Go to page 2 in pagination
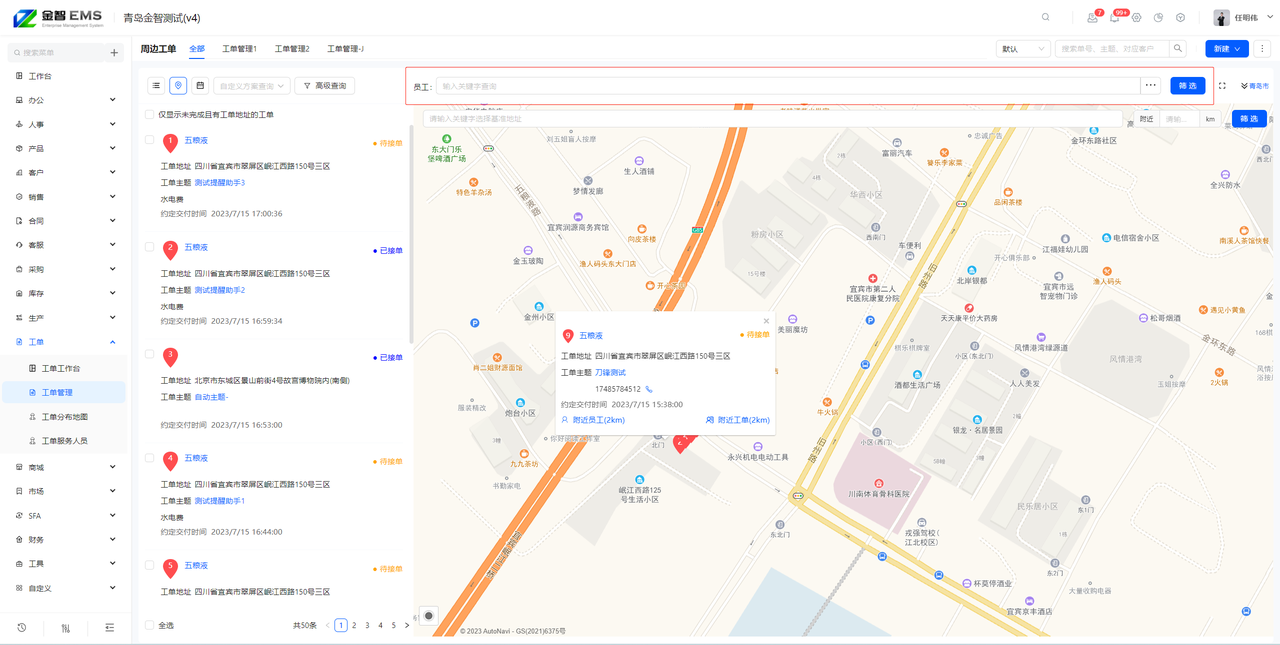The width and height of the screenshot is (1280, 645). point(354,626)
